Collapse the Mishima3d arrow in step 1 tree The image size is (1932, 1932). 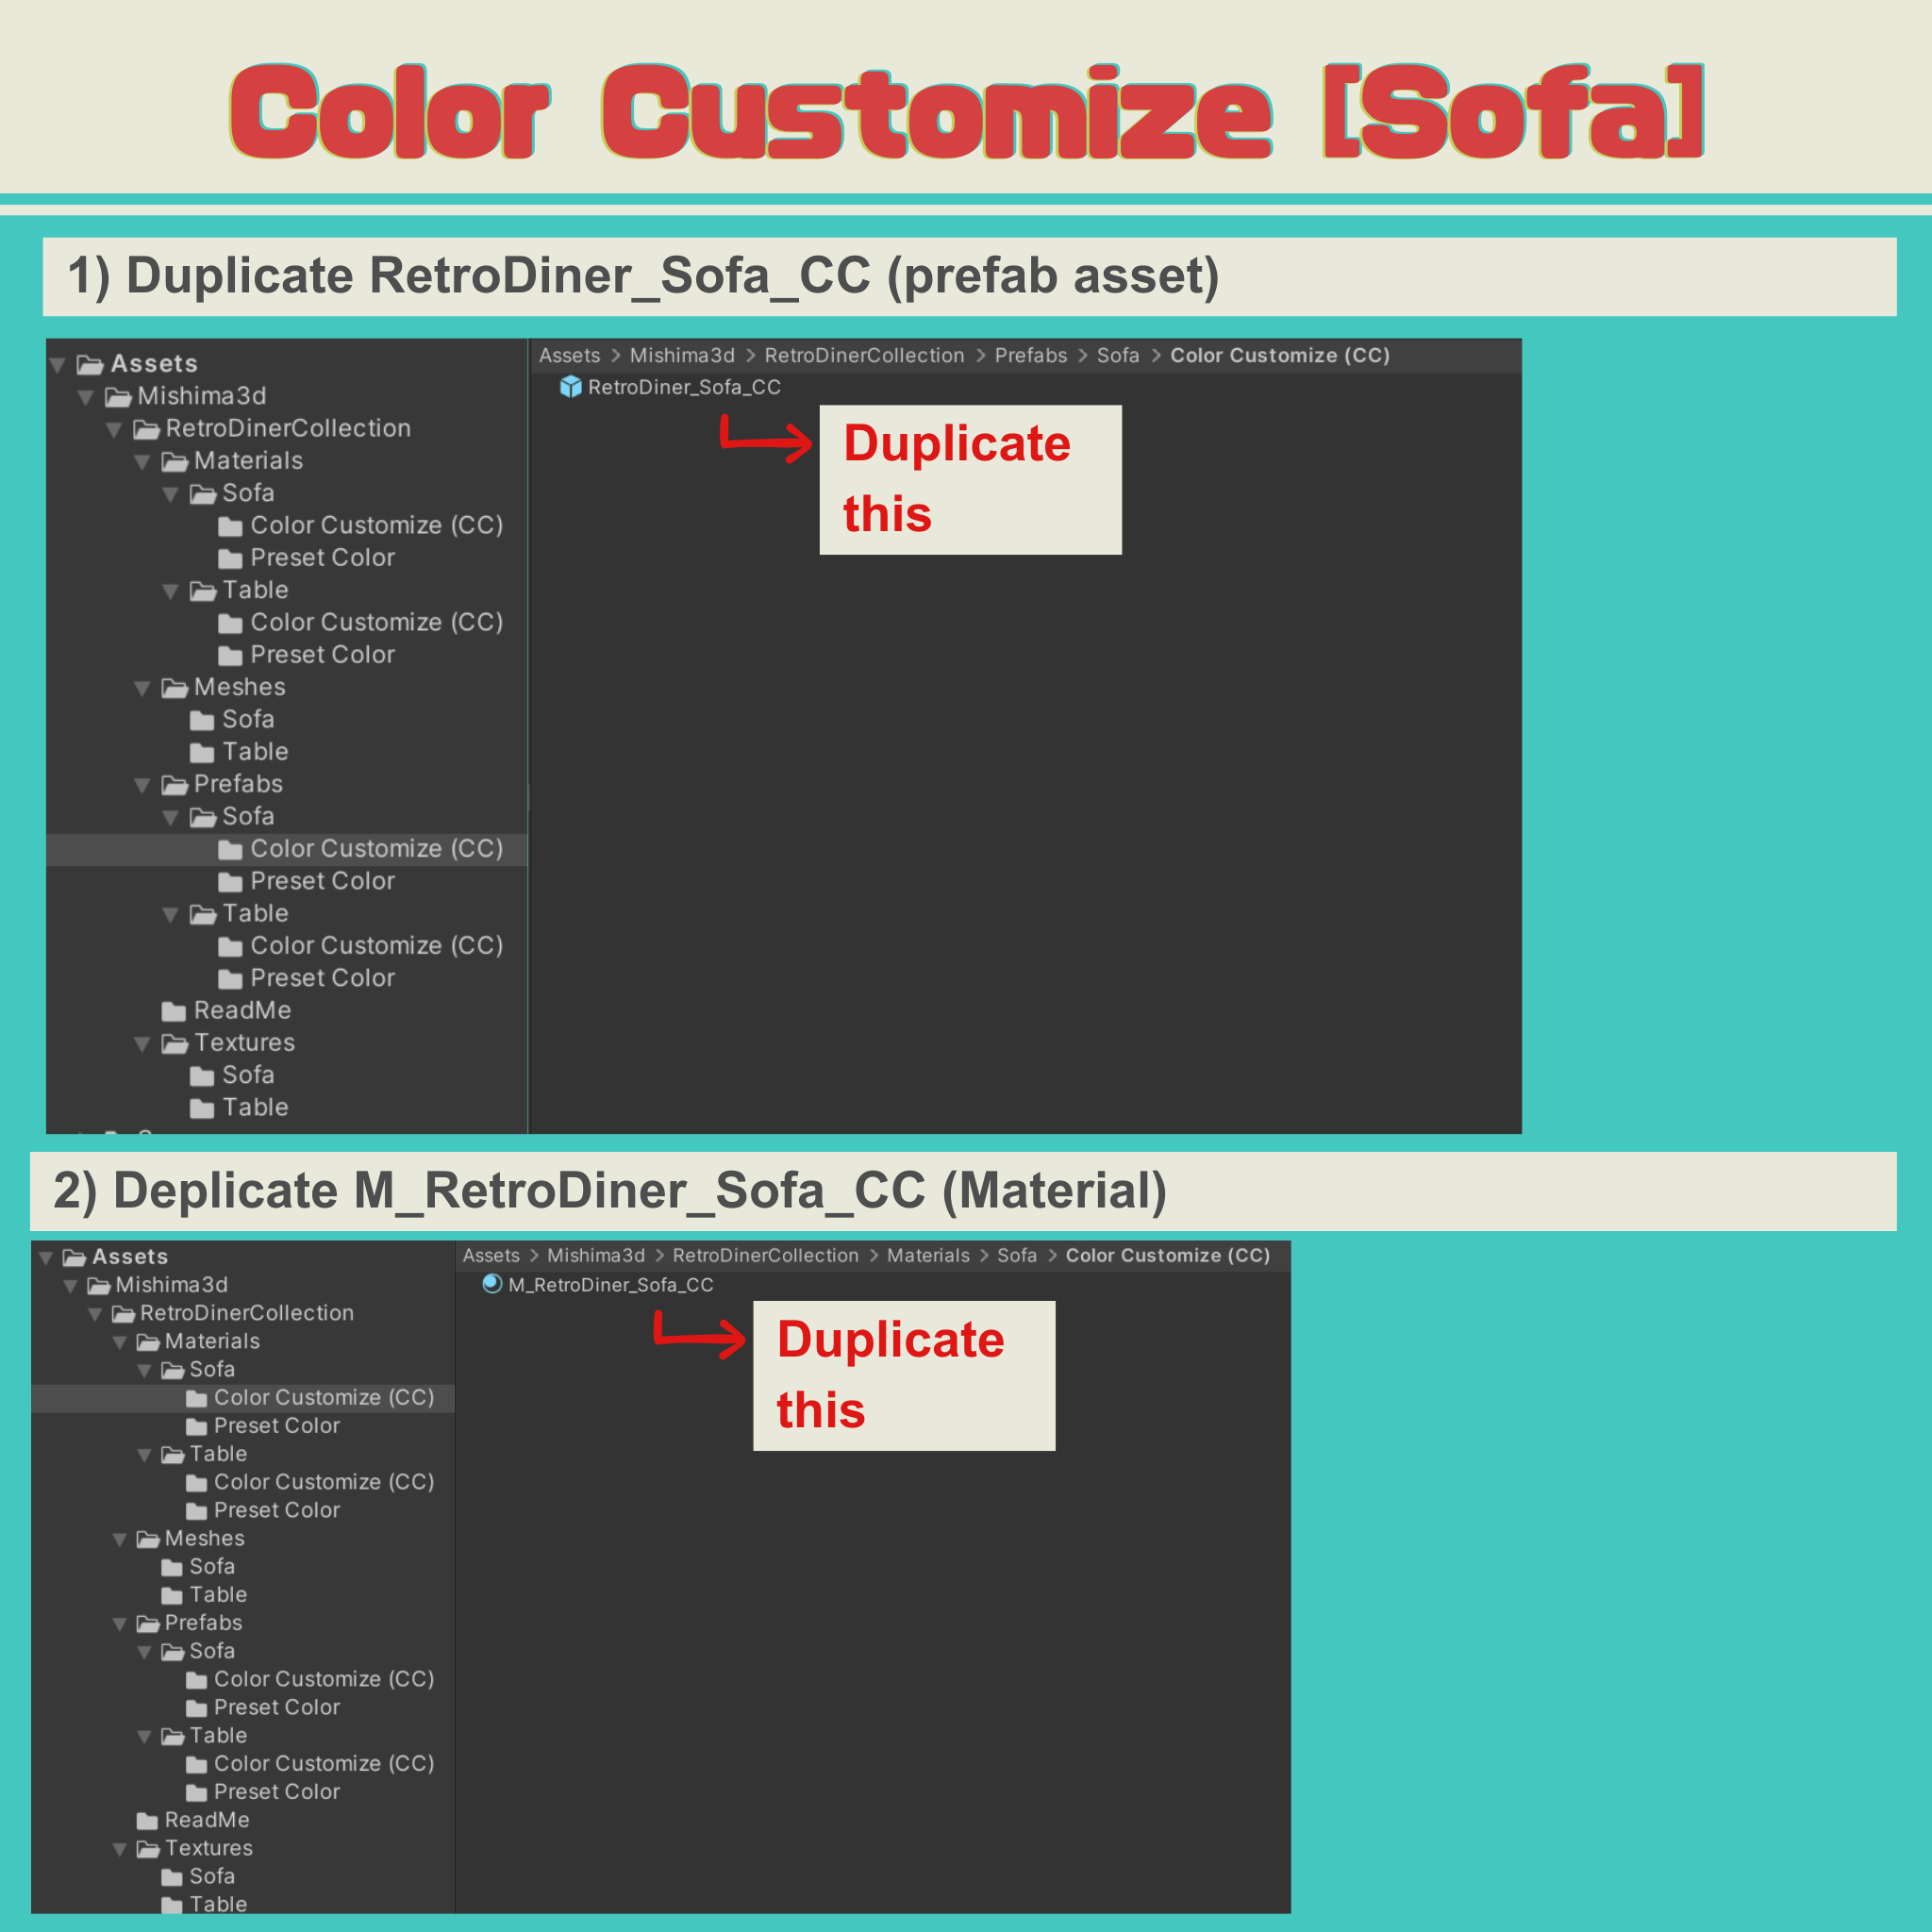click(x=86, y=398)
